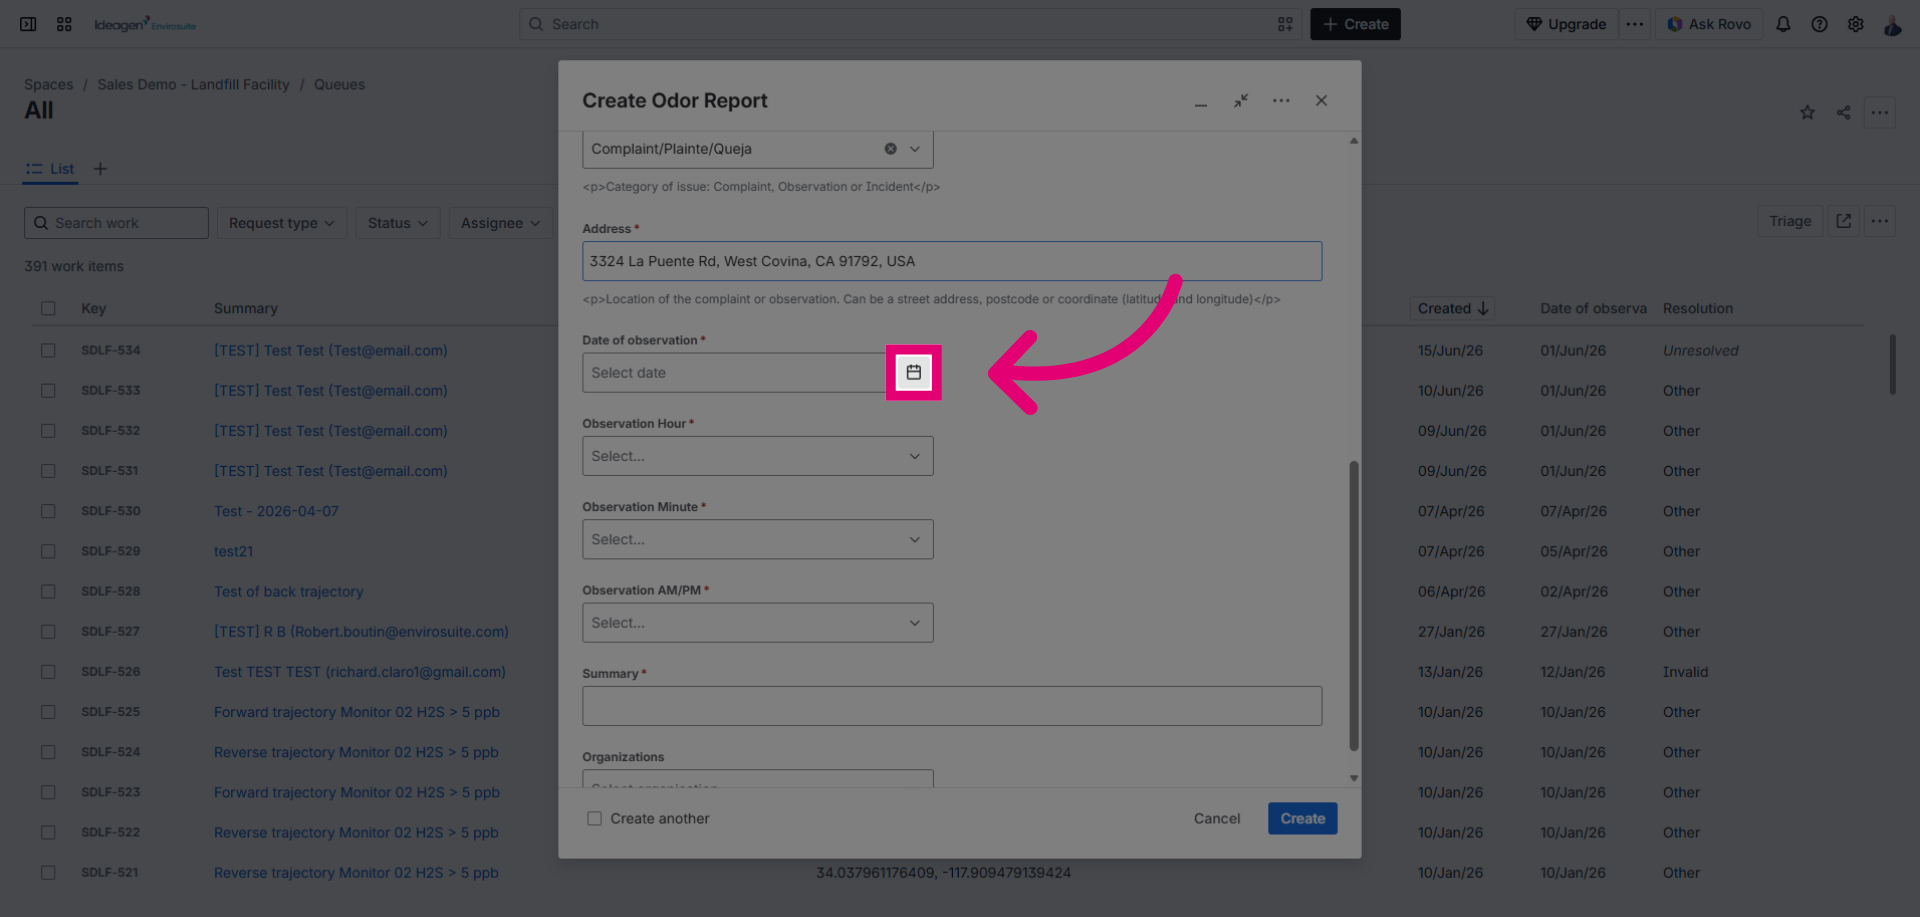Collapse the dialog with the shrink arrows icon
This screenshot has height=917, width=1920.
pos(1240,101)
